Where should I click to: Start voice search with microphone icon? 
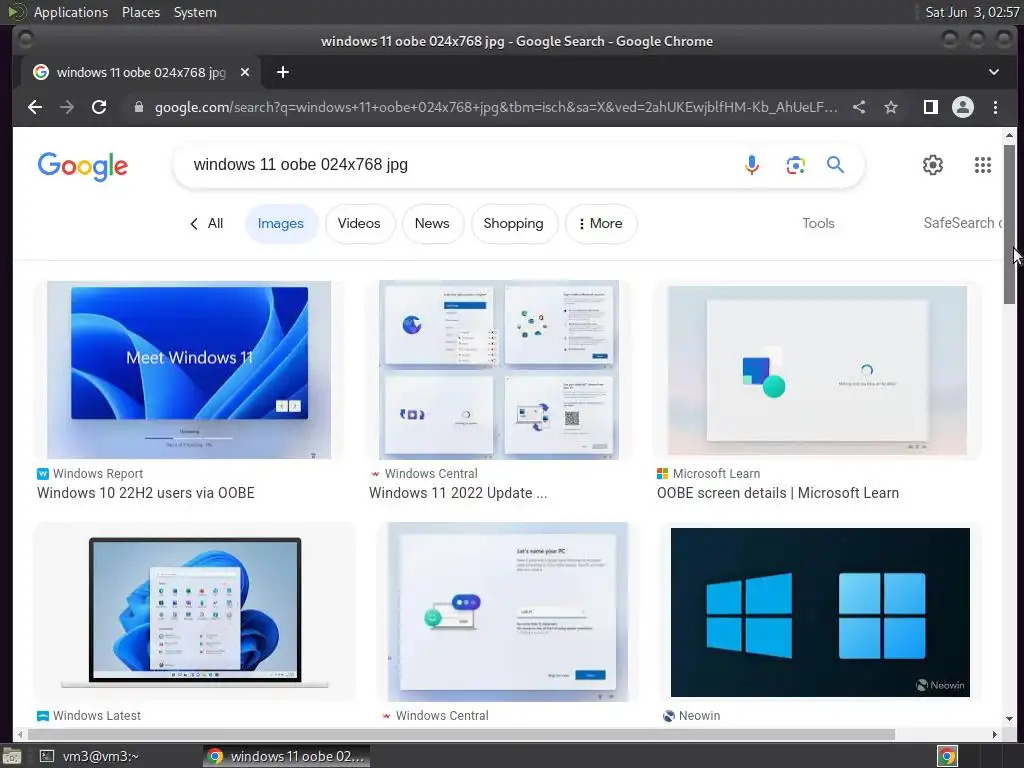coord(752,165)
